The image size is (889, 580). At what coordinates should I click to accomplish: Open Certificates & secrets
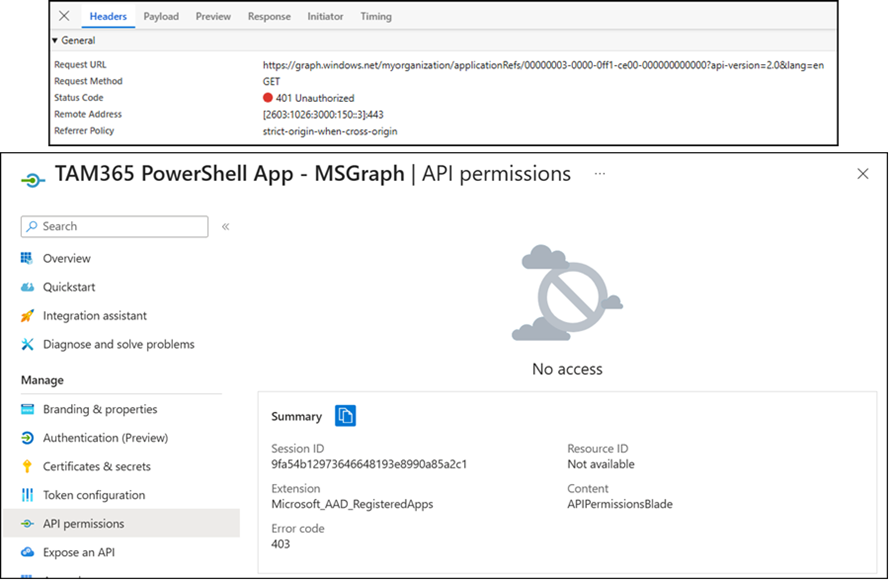pos(97,467)
